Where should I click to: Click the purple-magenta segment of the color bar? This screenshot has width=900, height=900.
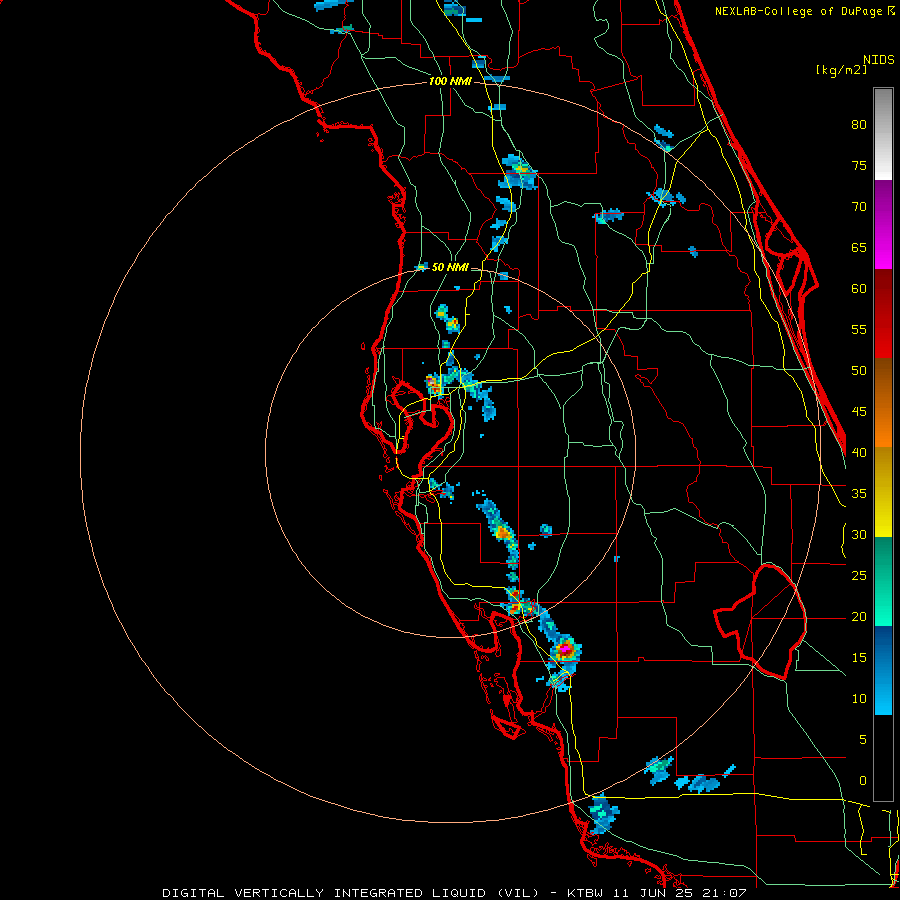coord(883,224)
